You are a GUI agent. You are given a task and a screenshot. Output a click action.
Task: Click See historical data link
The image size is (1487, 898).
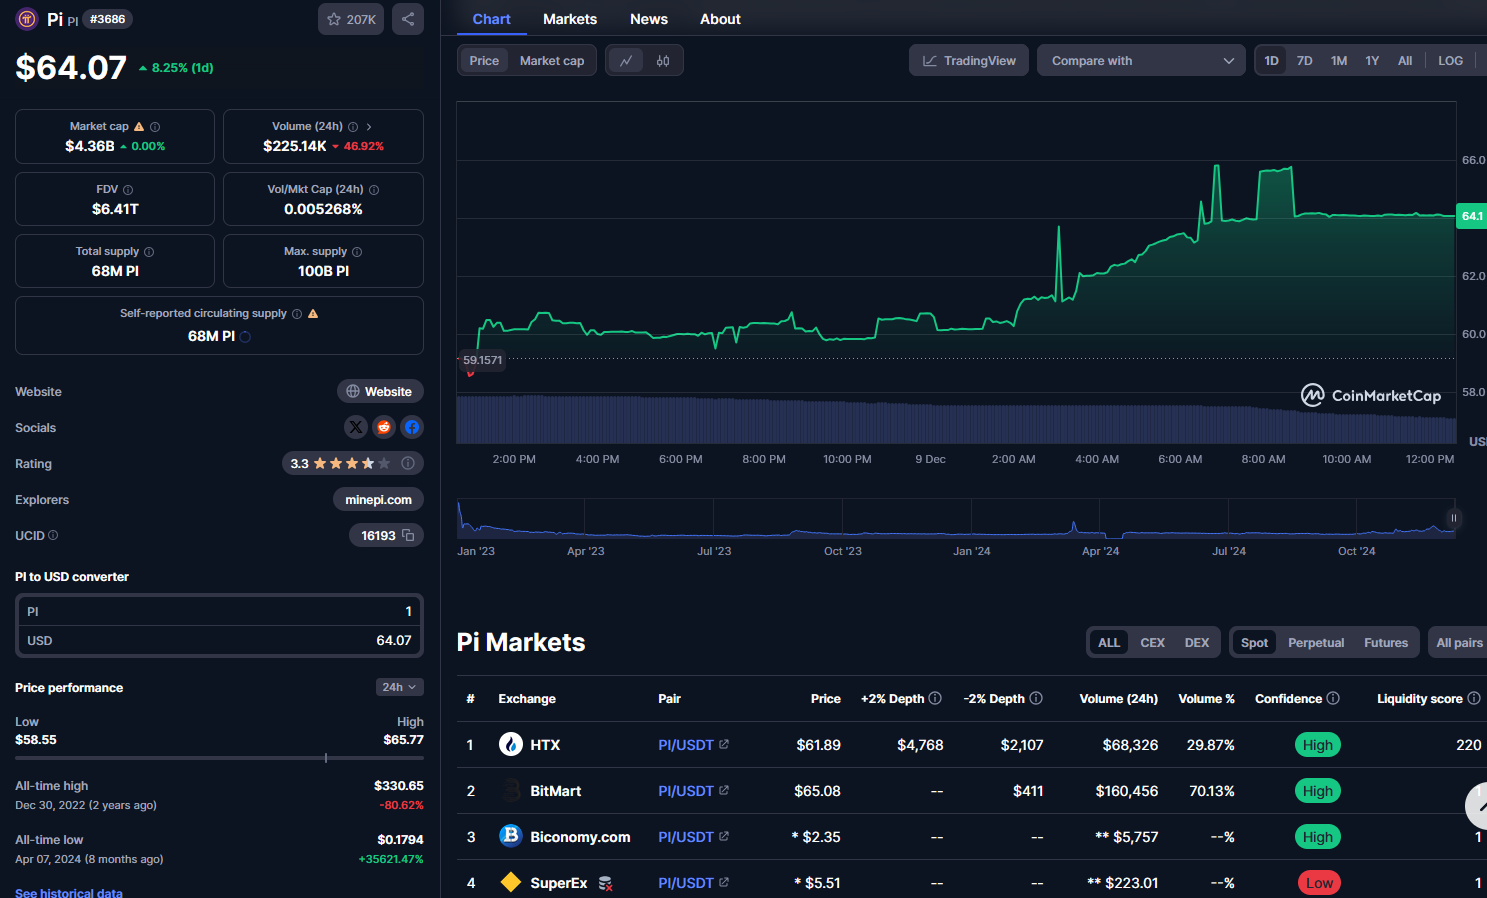click(x=69, y=892)
